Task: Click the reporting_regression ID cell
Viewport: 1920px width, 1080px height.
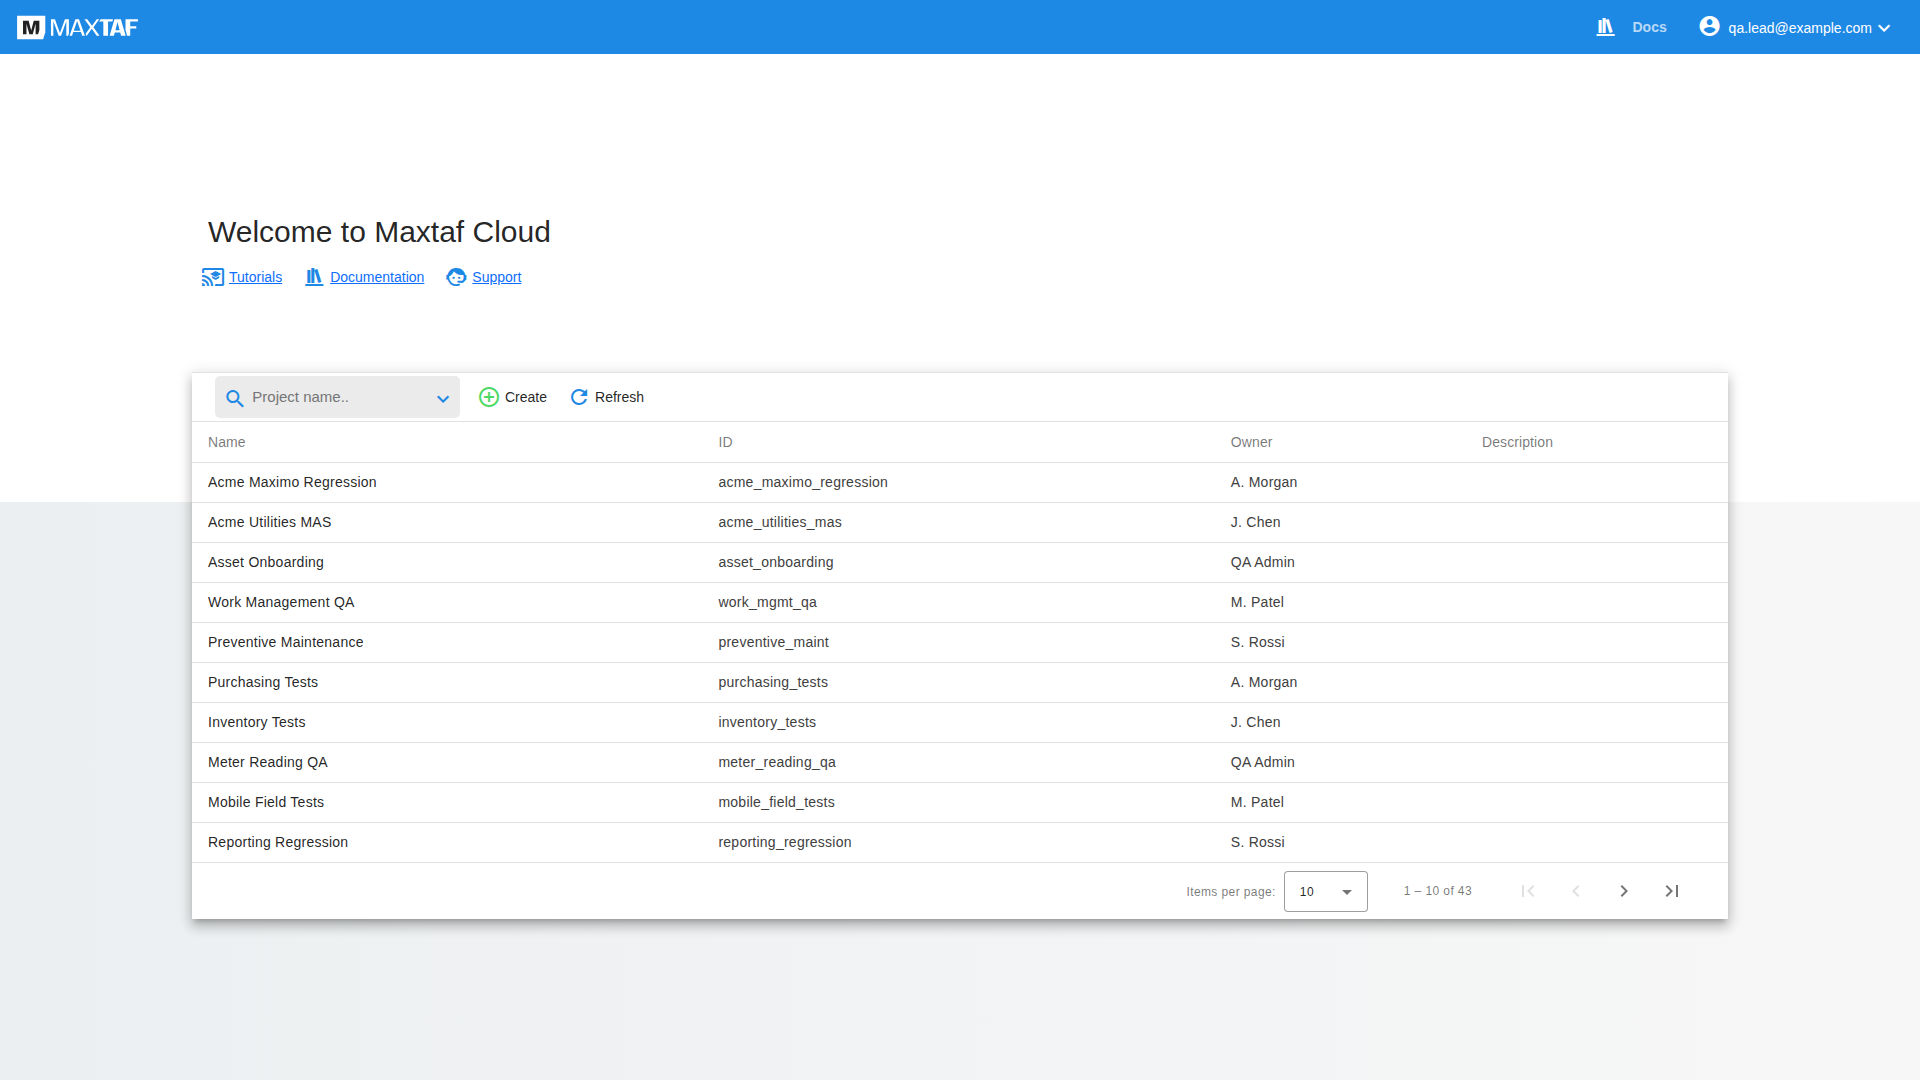Action: point(785,842)
